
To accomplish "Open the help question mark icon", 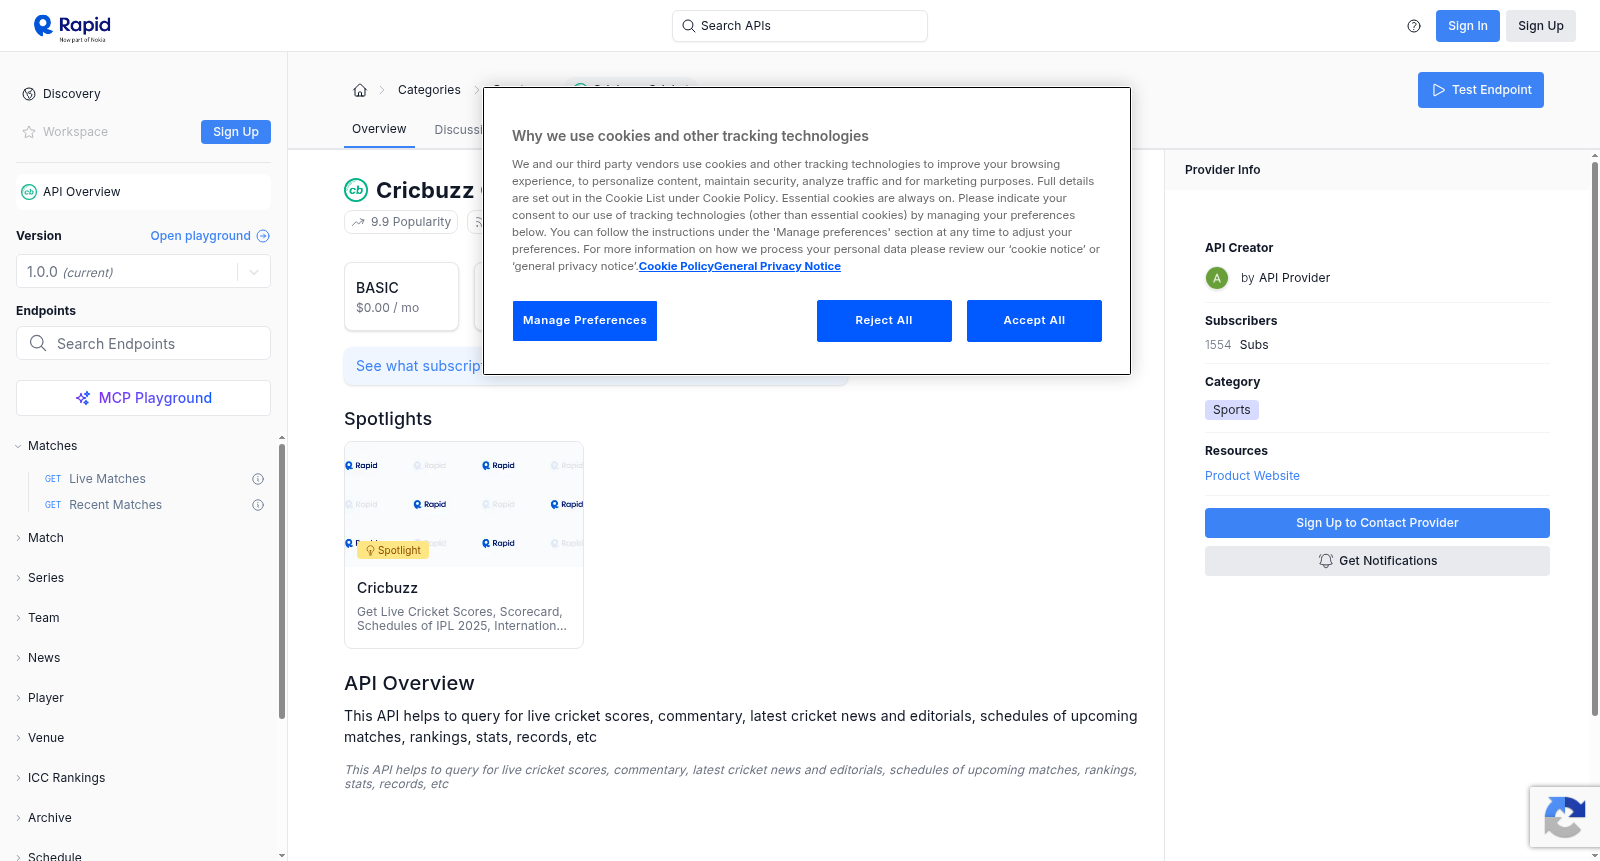I will pos(1414,26).
